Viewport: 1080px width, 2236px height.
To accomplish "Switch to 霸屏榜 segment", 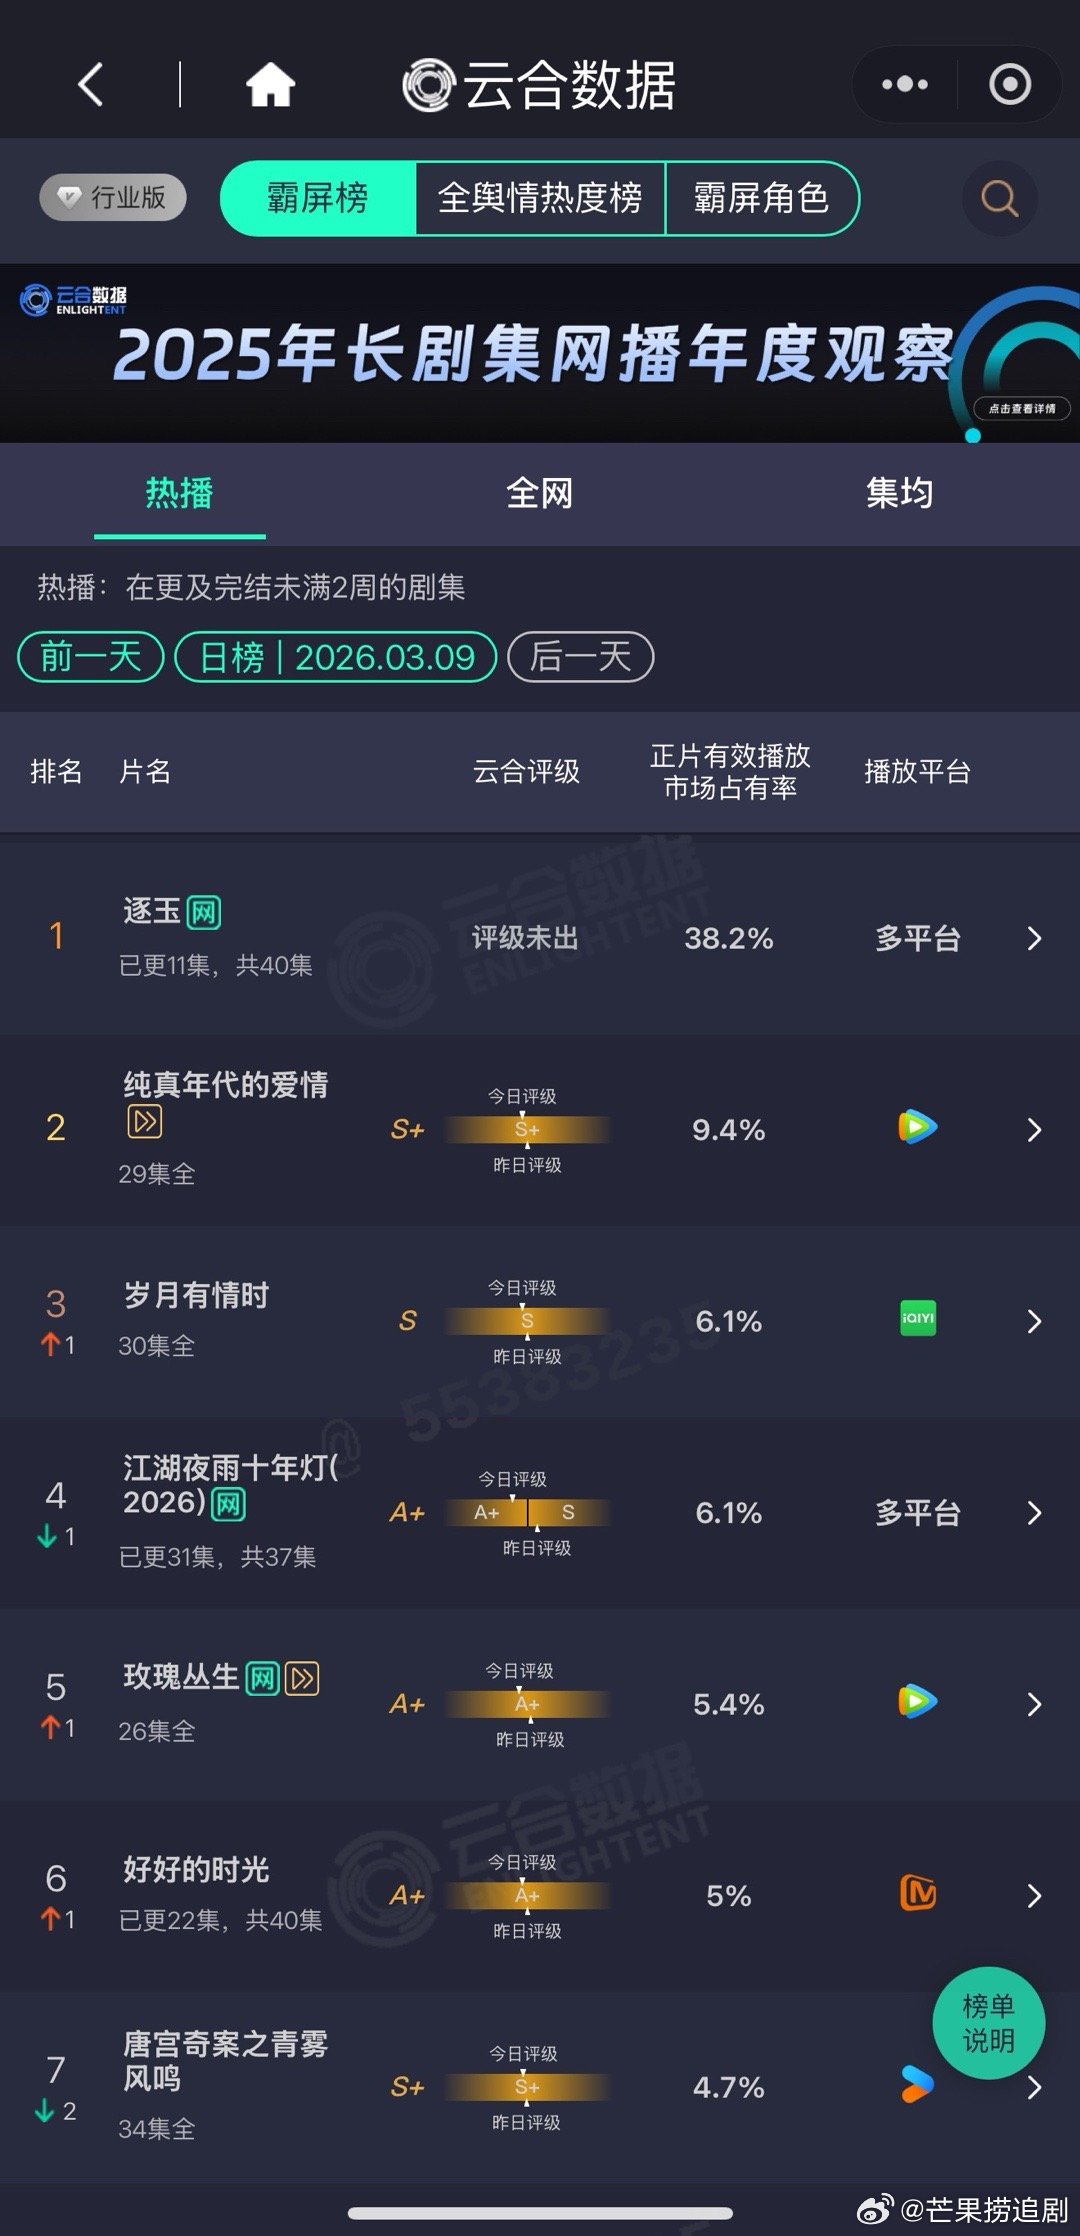I will pos(318,198).
